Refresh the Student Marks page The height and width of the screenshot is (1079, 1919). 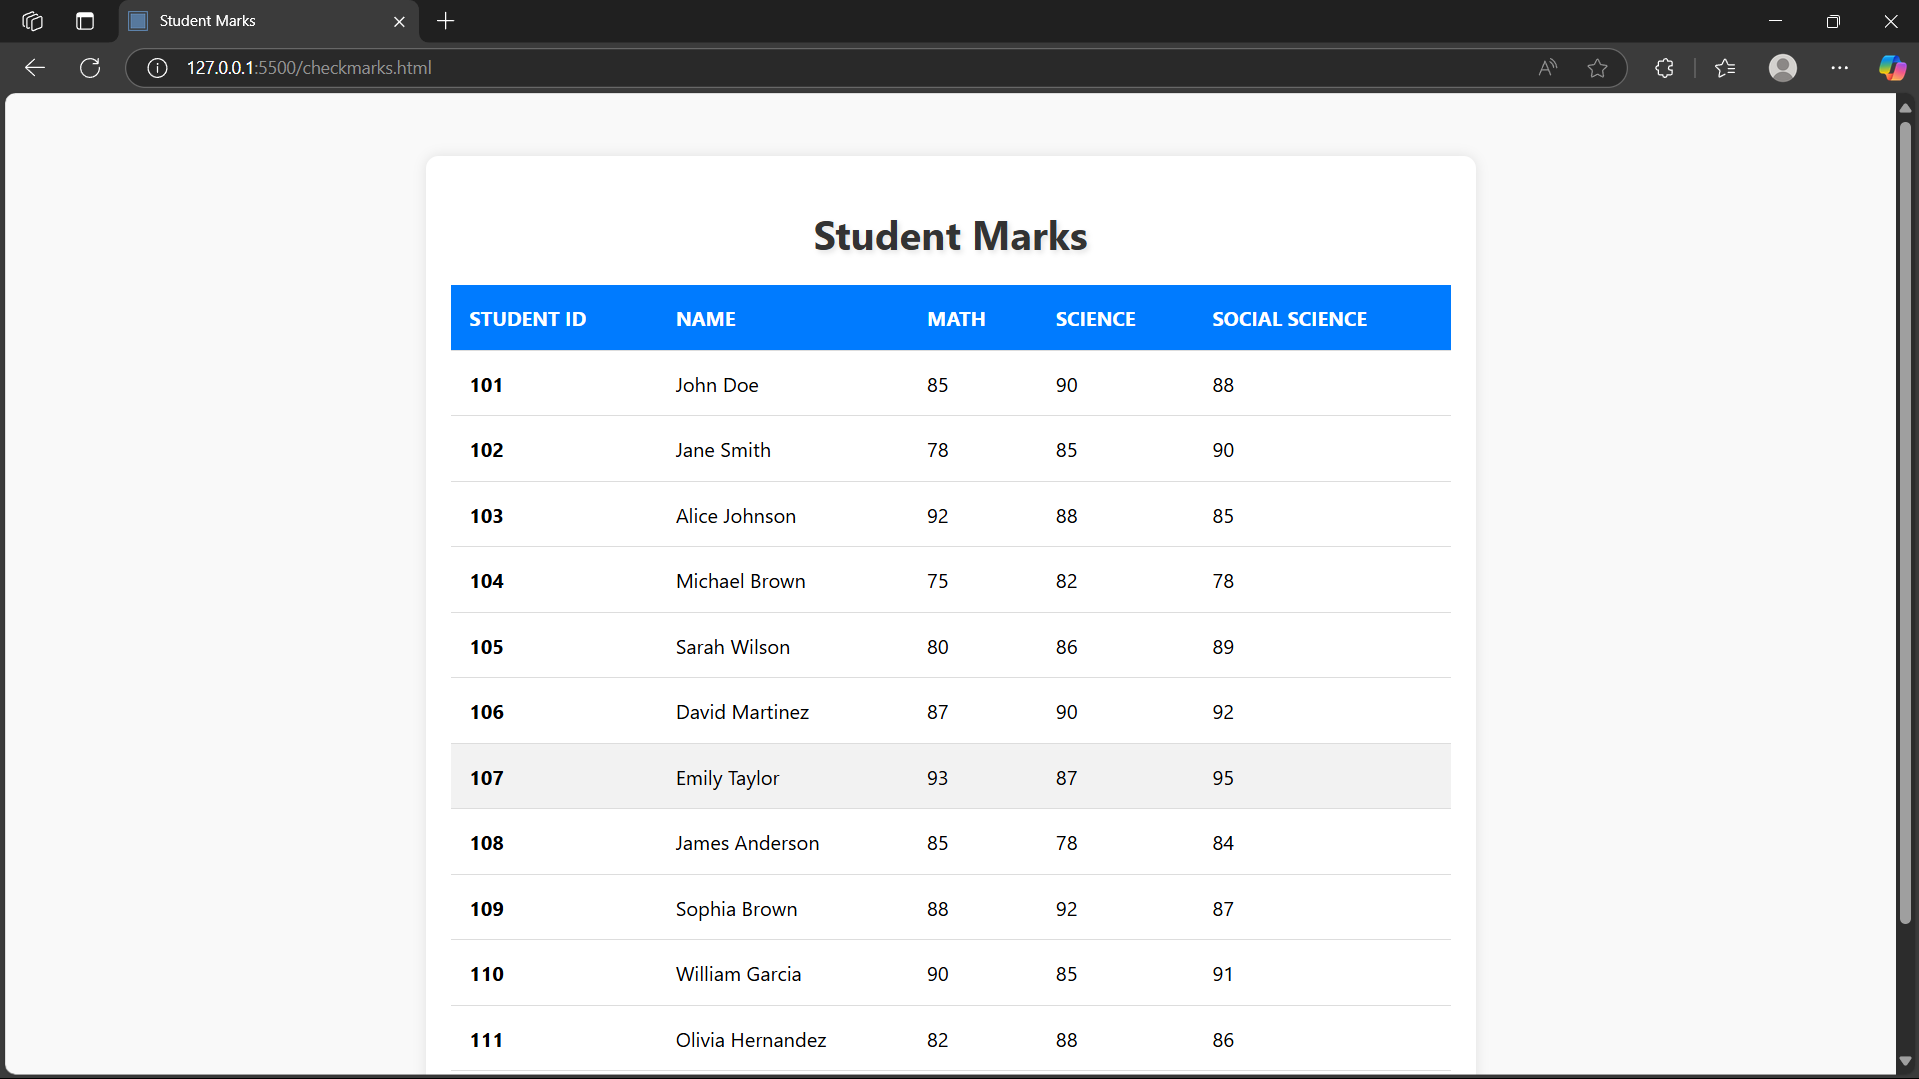tap(90, 68)
